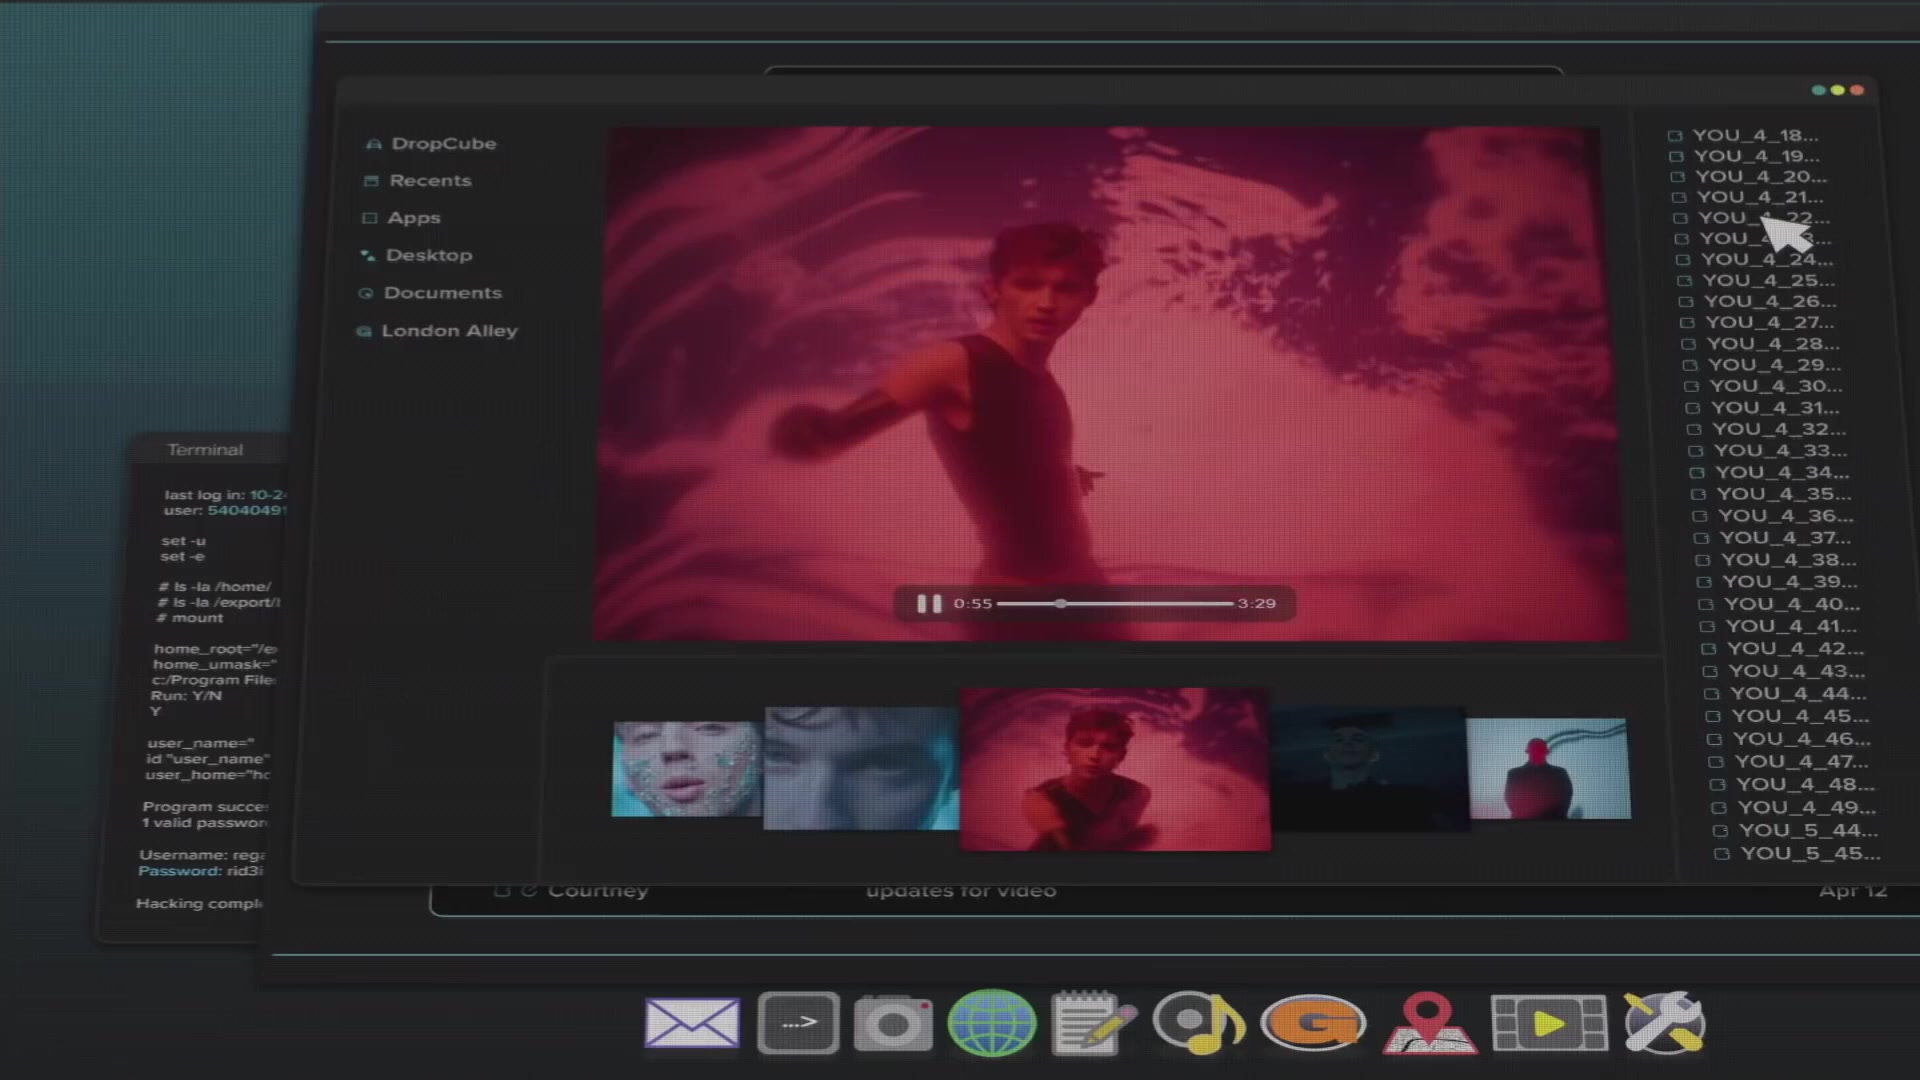Open the Documents label in sidebar

[443, 293]
